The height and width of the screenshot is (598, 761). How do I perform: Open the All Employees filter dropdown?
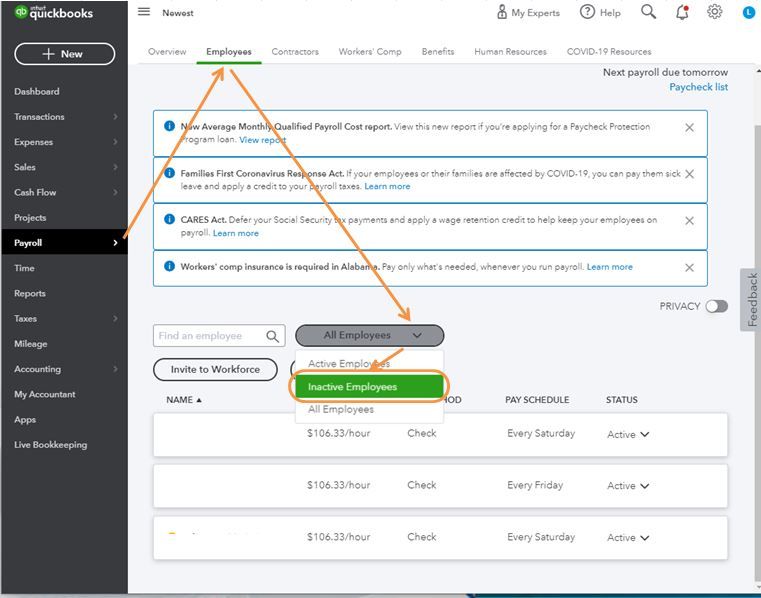point(370,335)
